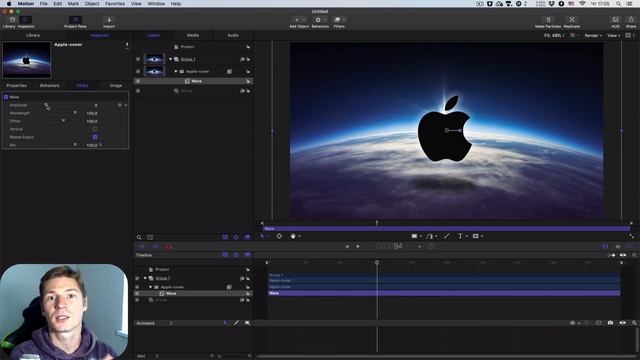Click the snapshot camera icon in Keyframe Editor
This screenshot has height=360, width=640.
point(610,323)
